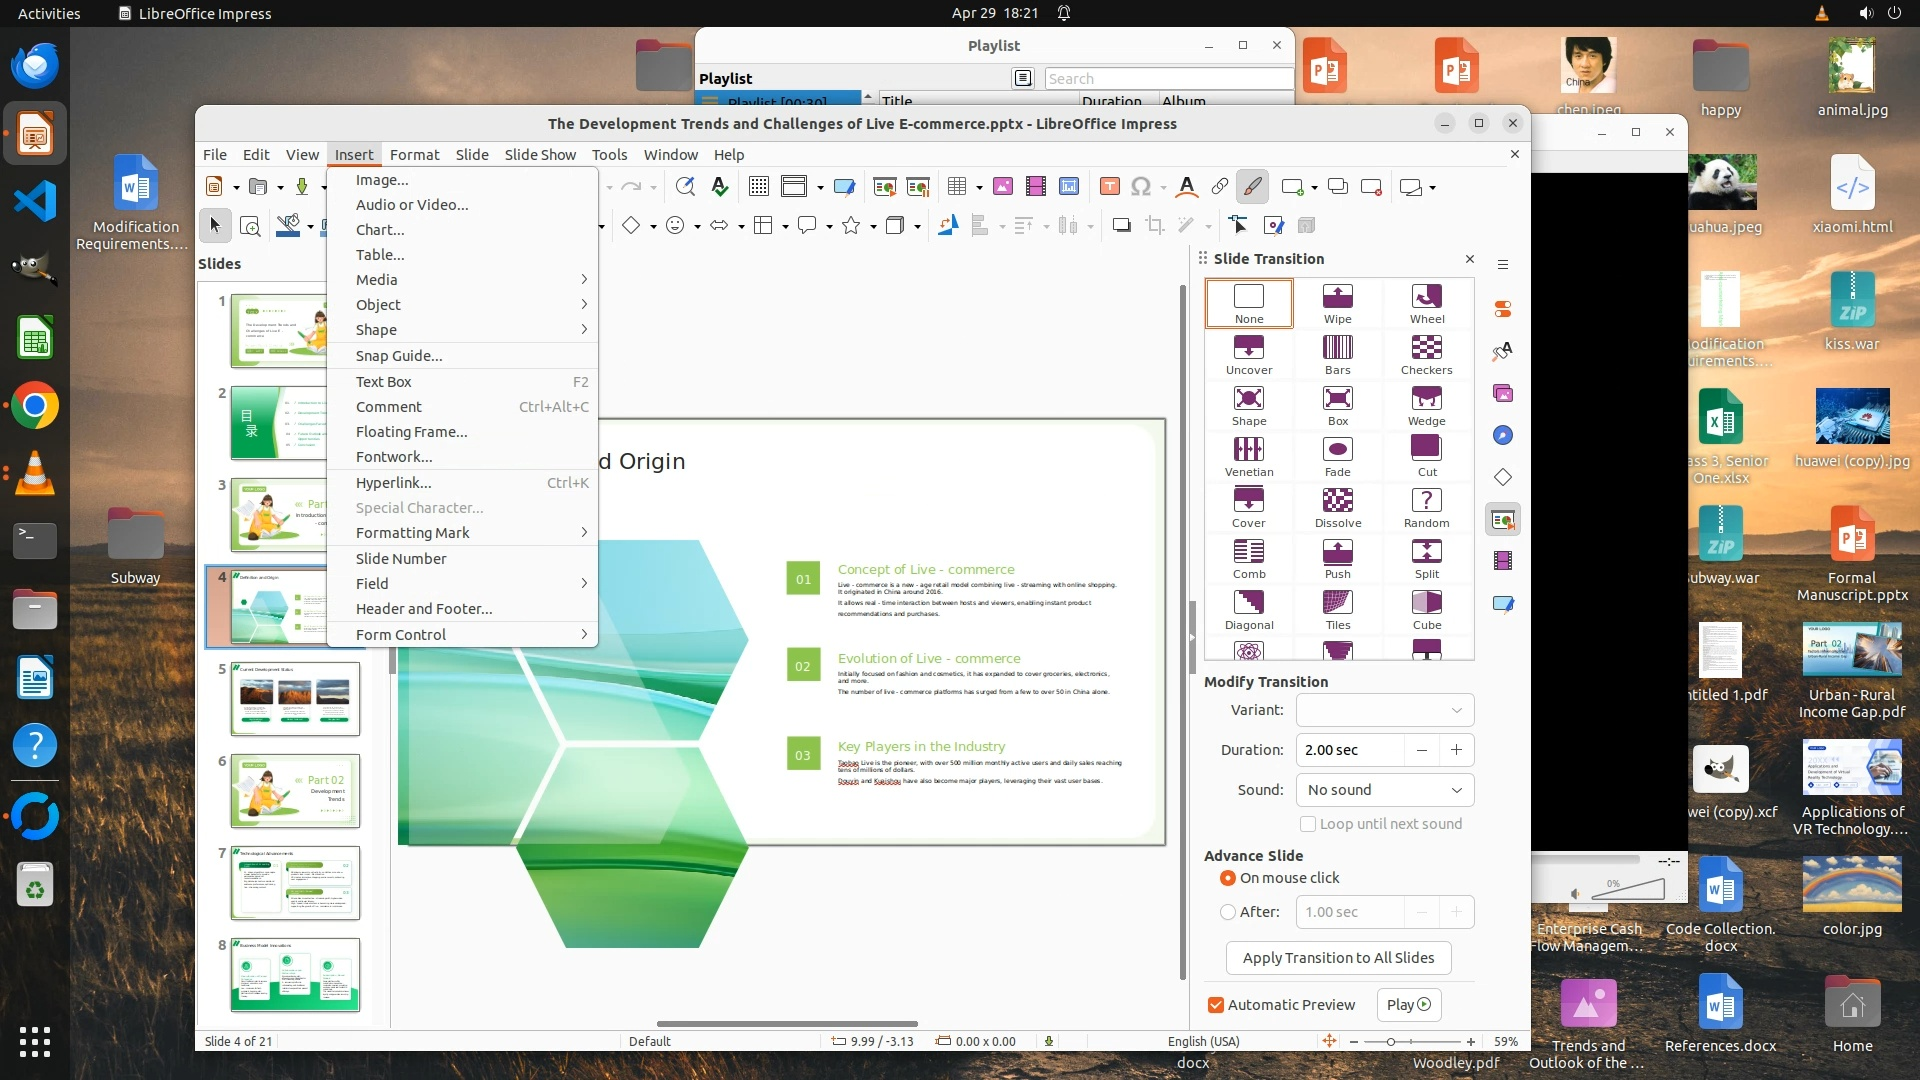
Task: Choose Slide Number from Insert menu
Action: click(401, 559)
